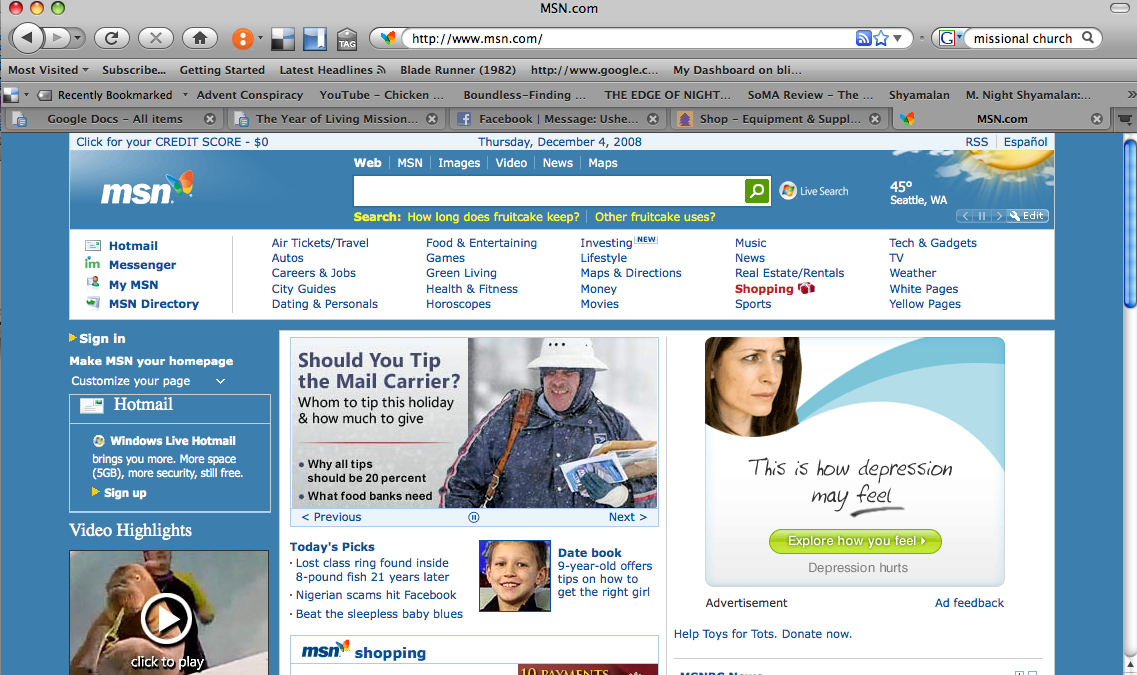Switch to the Google Docs tab

tap(111, 118)
